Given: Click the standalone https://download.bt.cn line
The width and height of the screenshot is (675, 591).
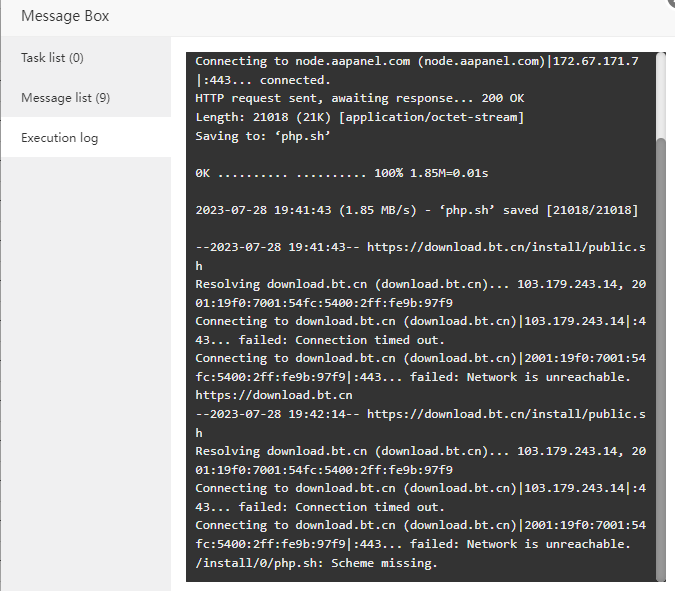Looking at the screenshot, I should [273, 395].
